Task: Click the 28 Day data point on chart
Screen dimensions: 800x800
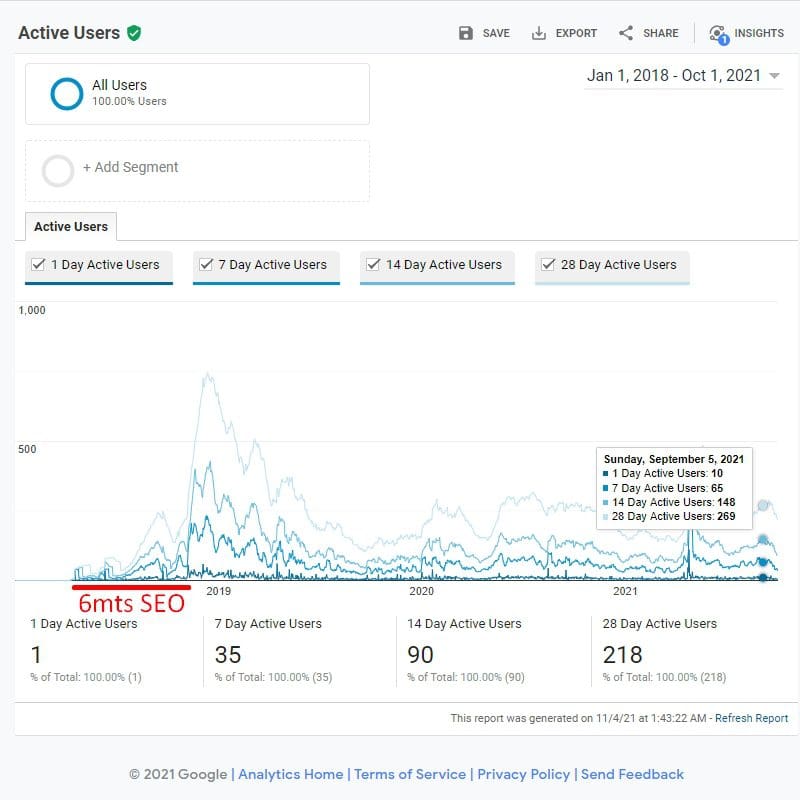Action: [765, 506]
